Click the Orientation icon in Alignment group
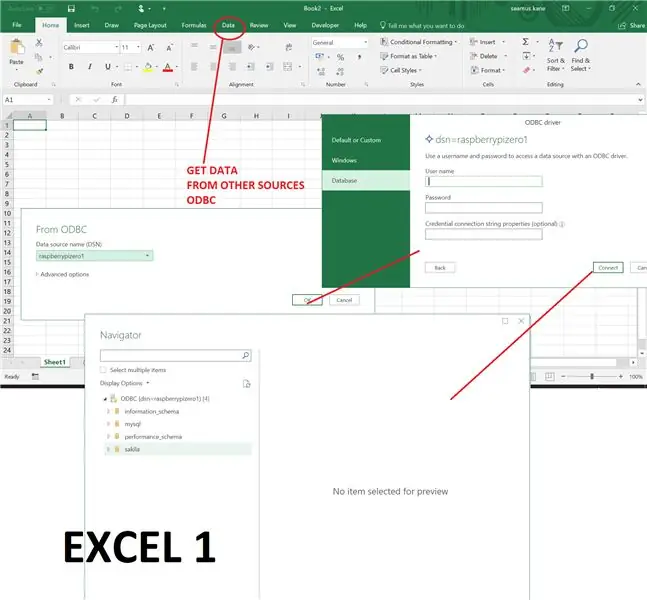The image size is (647, 600). pyautogui.click(x=251, y=47)
